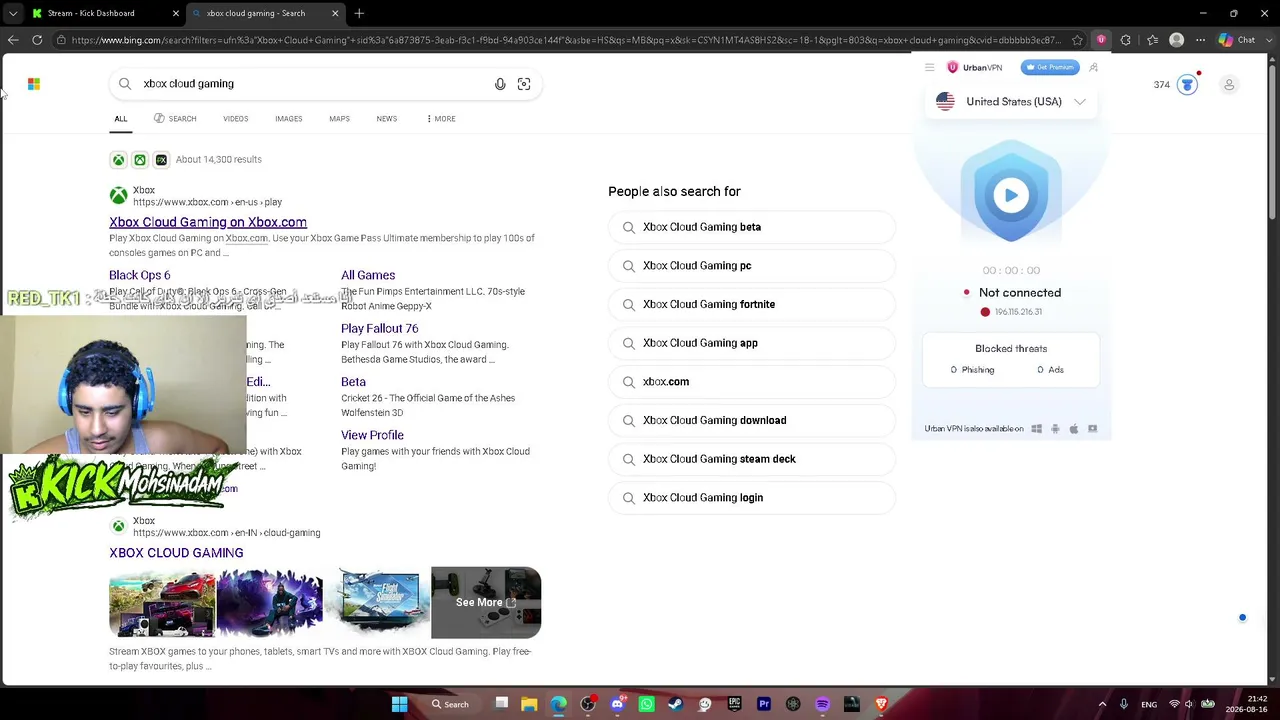Open the tab search dropdown arrow

coord(13,13)
